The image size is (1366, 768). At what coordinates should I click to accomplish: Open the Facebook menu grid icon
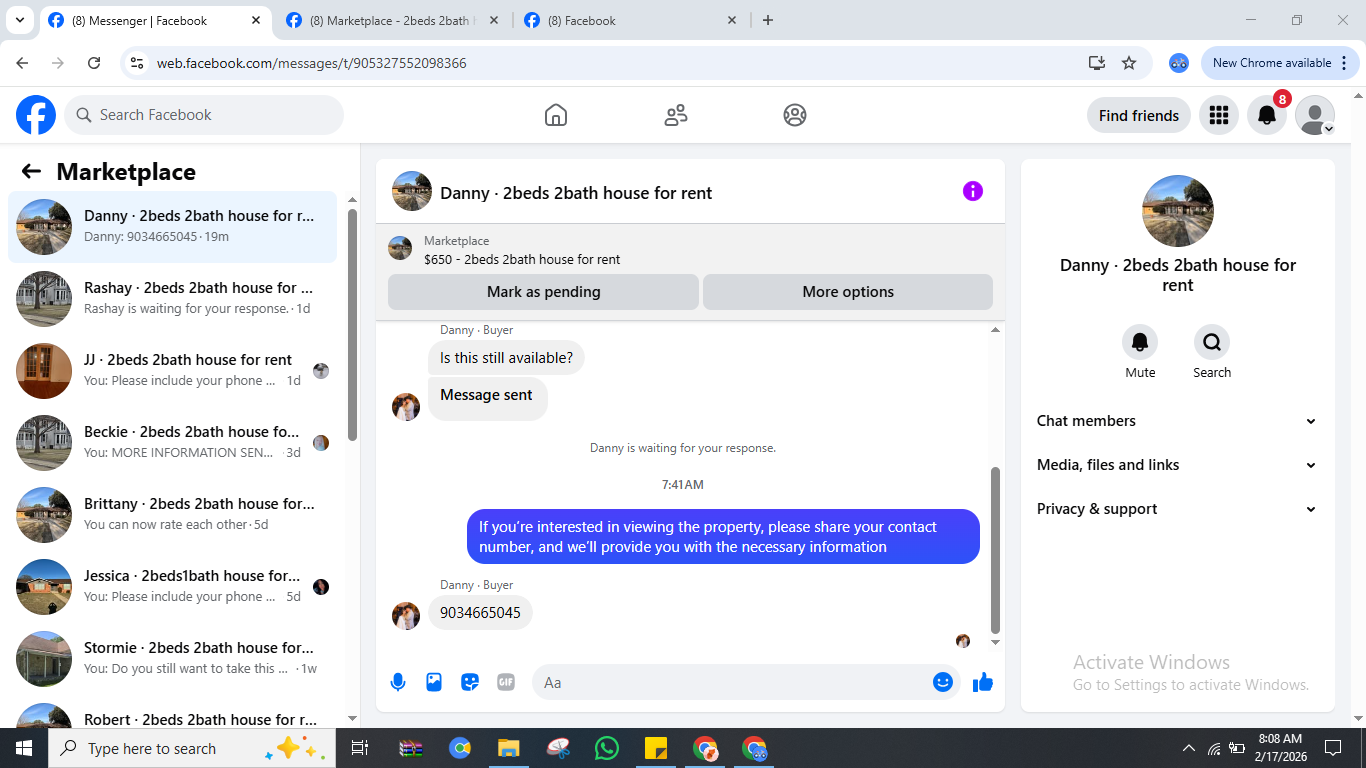click(x=1218, y=115)
